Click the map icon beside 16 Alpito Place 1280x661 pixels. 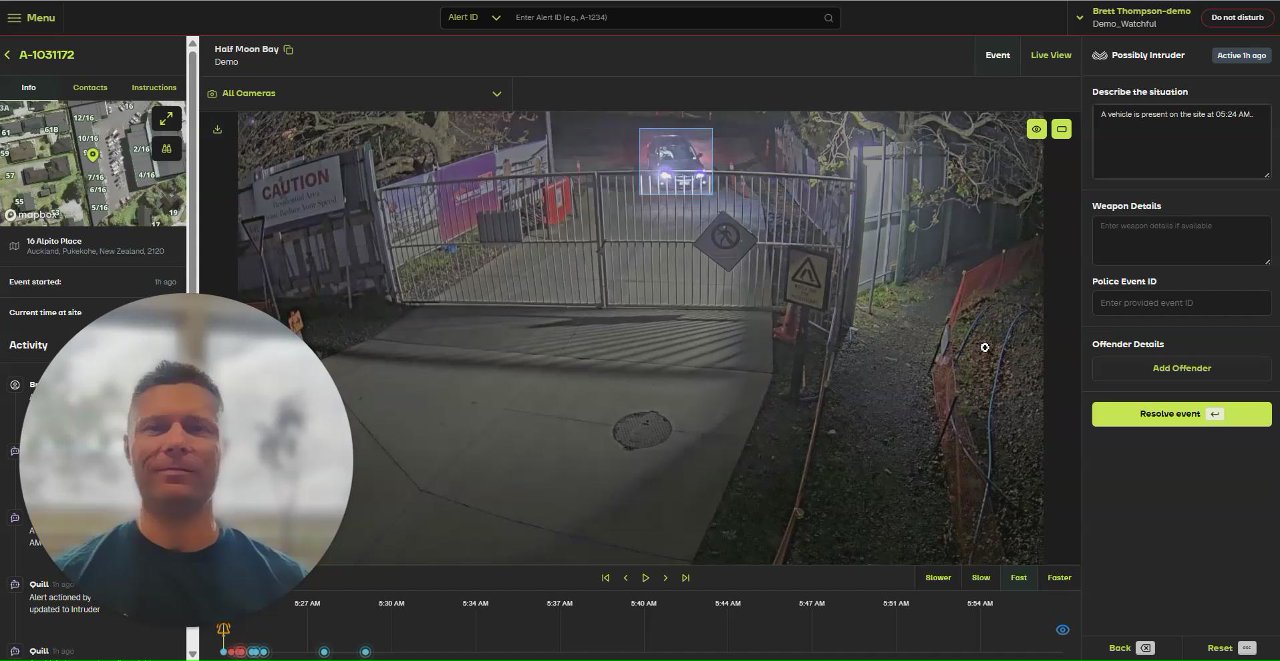(14, 246)
